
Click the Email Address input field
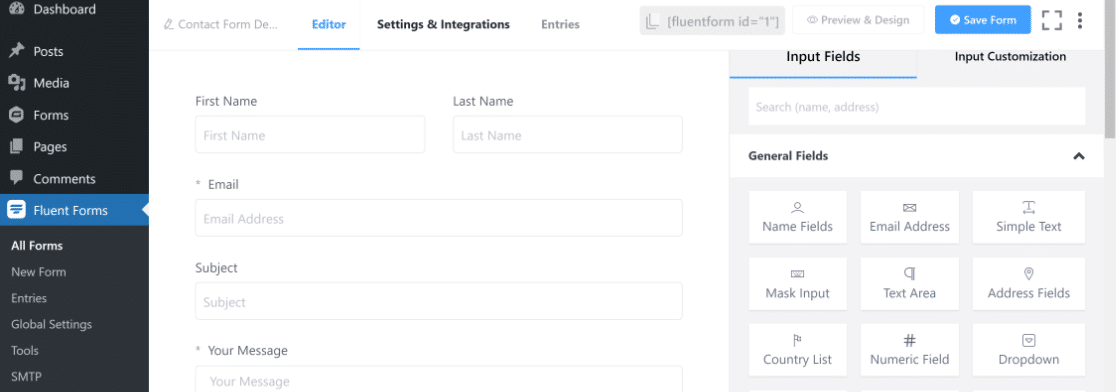(x=439, y=218)
